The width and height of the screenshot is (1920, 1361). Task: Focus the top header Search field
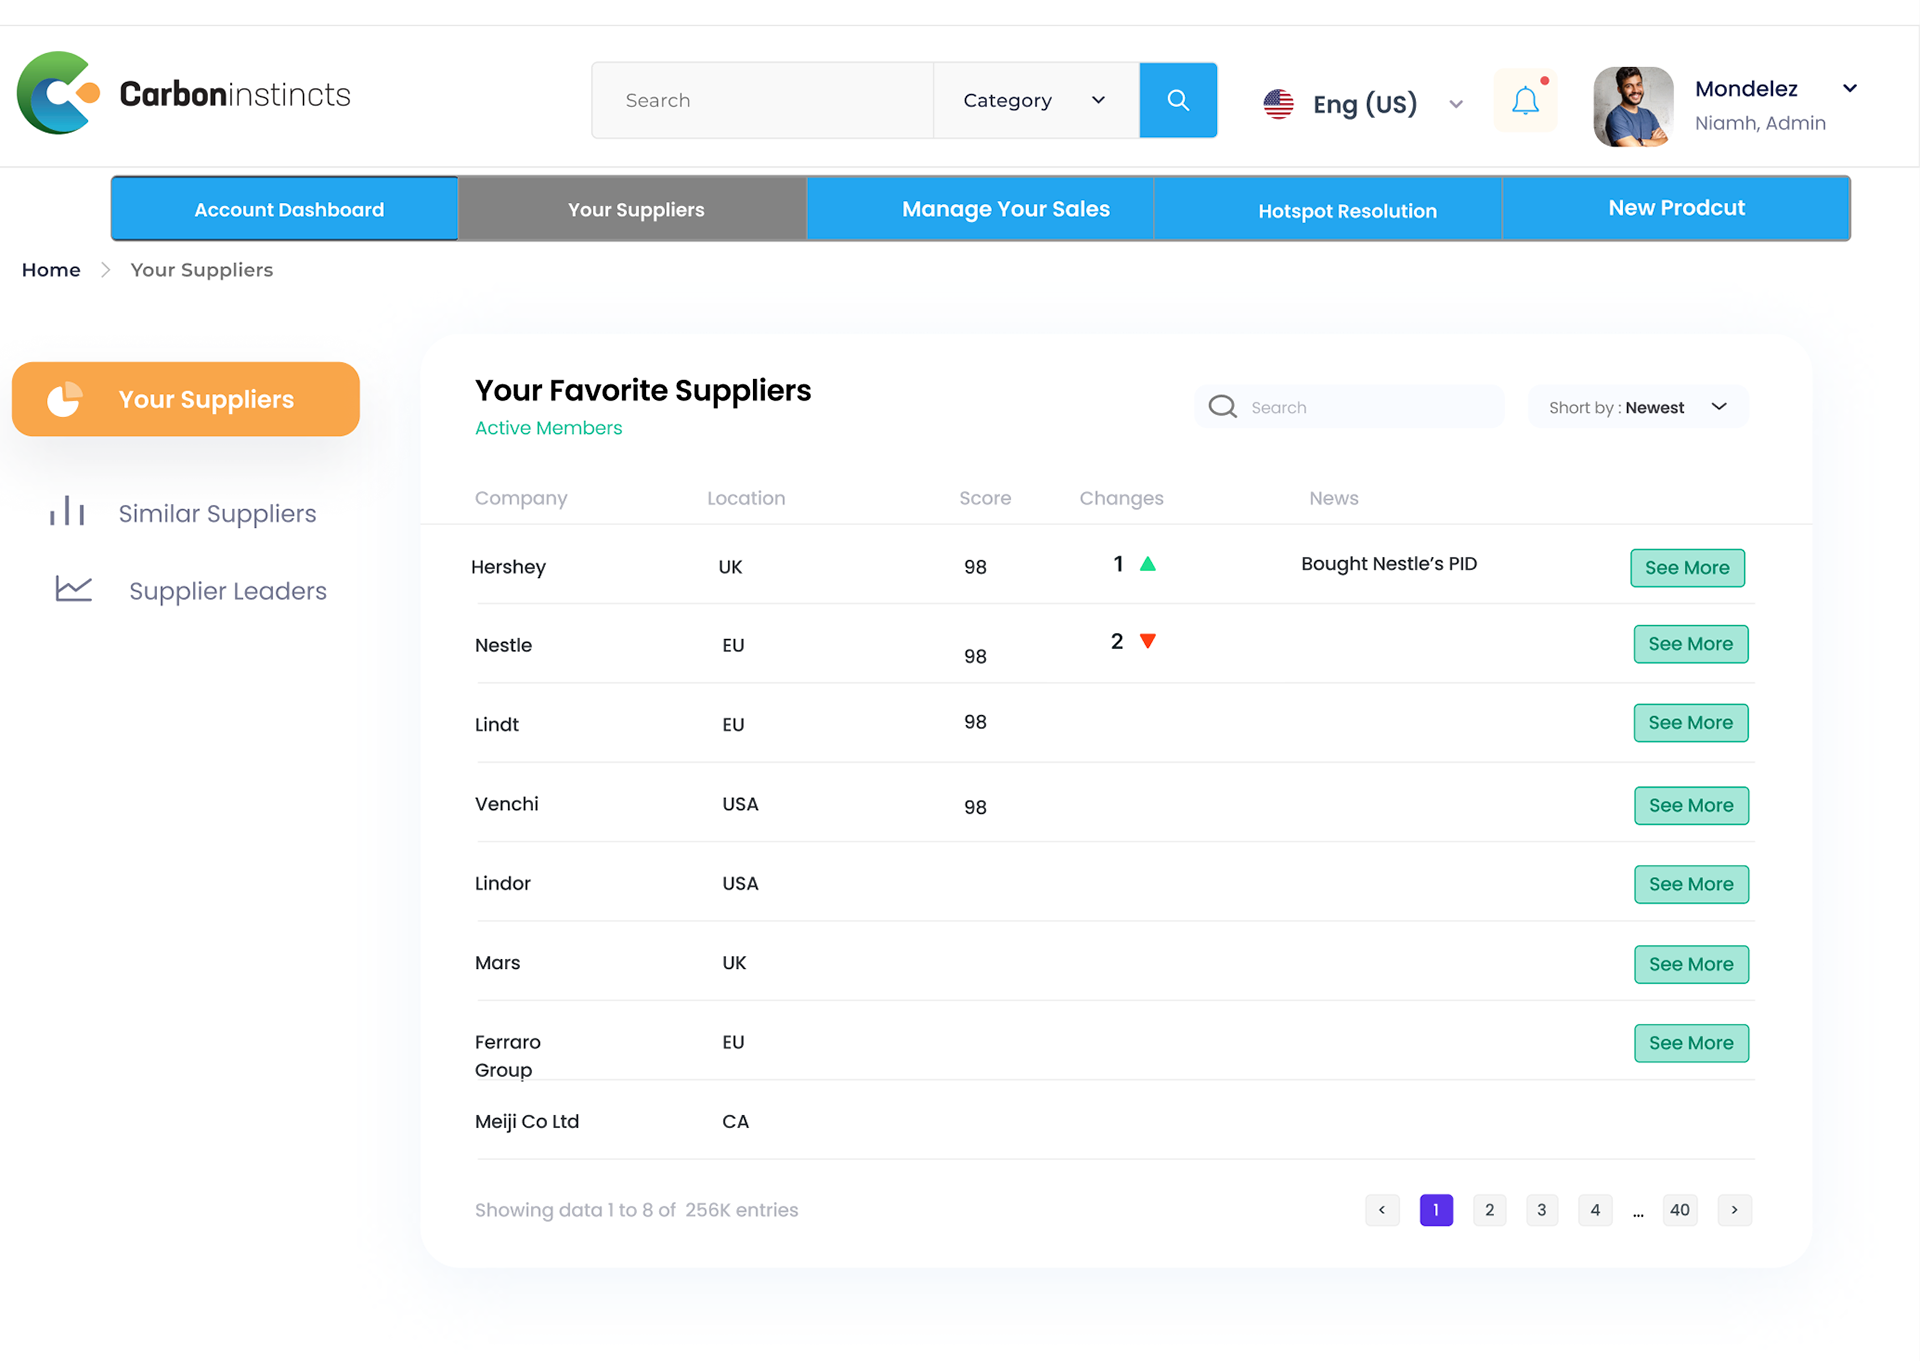tap(762, 100)
